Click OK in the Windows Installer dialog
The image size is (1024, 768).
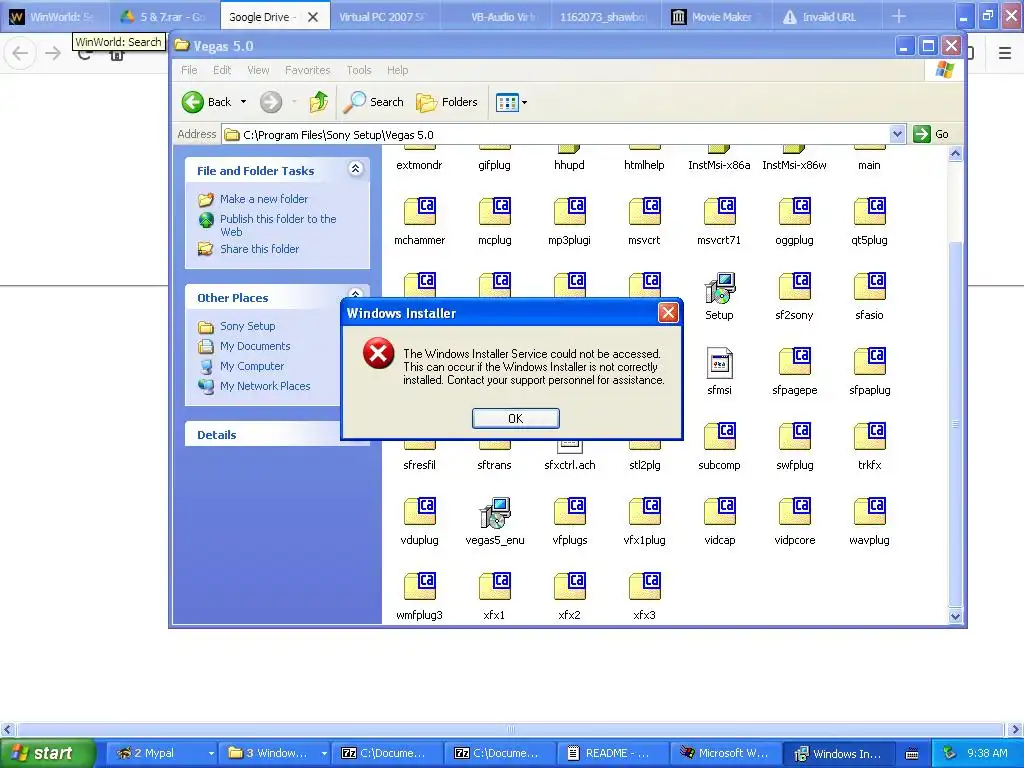515,419
